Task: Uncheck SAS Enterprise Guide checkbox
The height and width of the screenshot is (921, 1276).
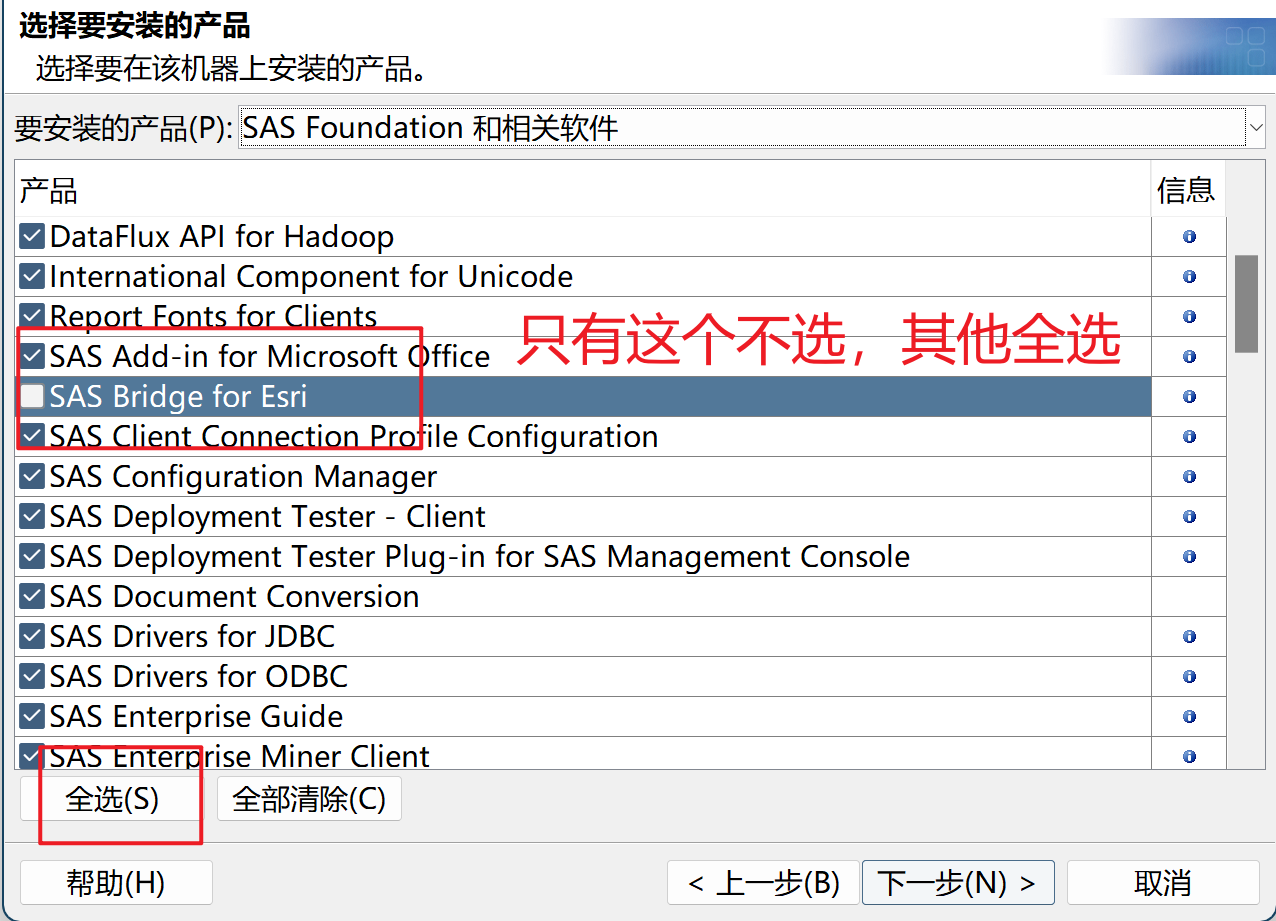Action: click(x=32, y=717)
